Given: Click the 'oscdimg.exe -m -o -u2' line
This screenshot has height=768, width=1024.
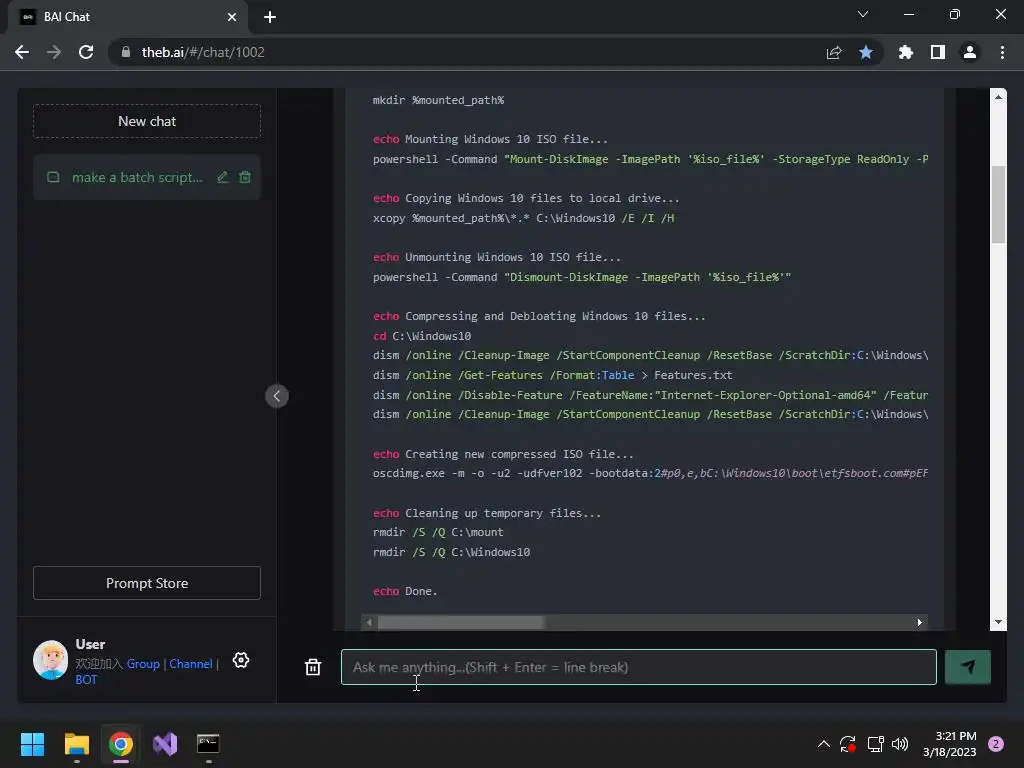Looking at the screenshot, I should pyautogui.click(x=650, y=473).
